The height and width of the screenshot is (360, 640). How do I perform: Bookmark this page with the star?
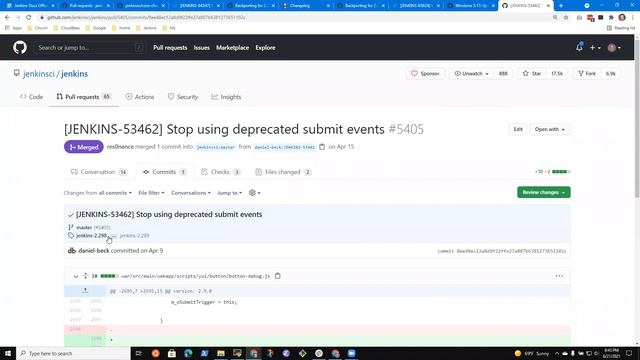pyautogui.click(x=566, y=18)
